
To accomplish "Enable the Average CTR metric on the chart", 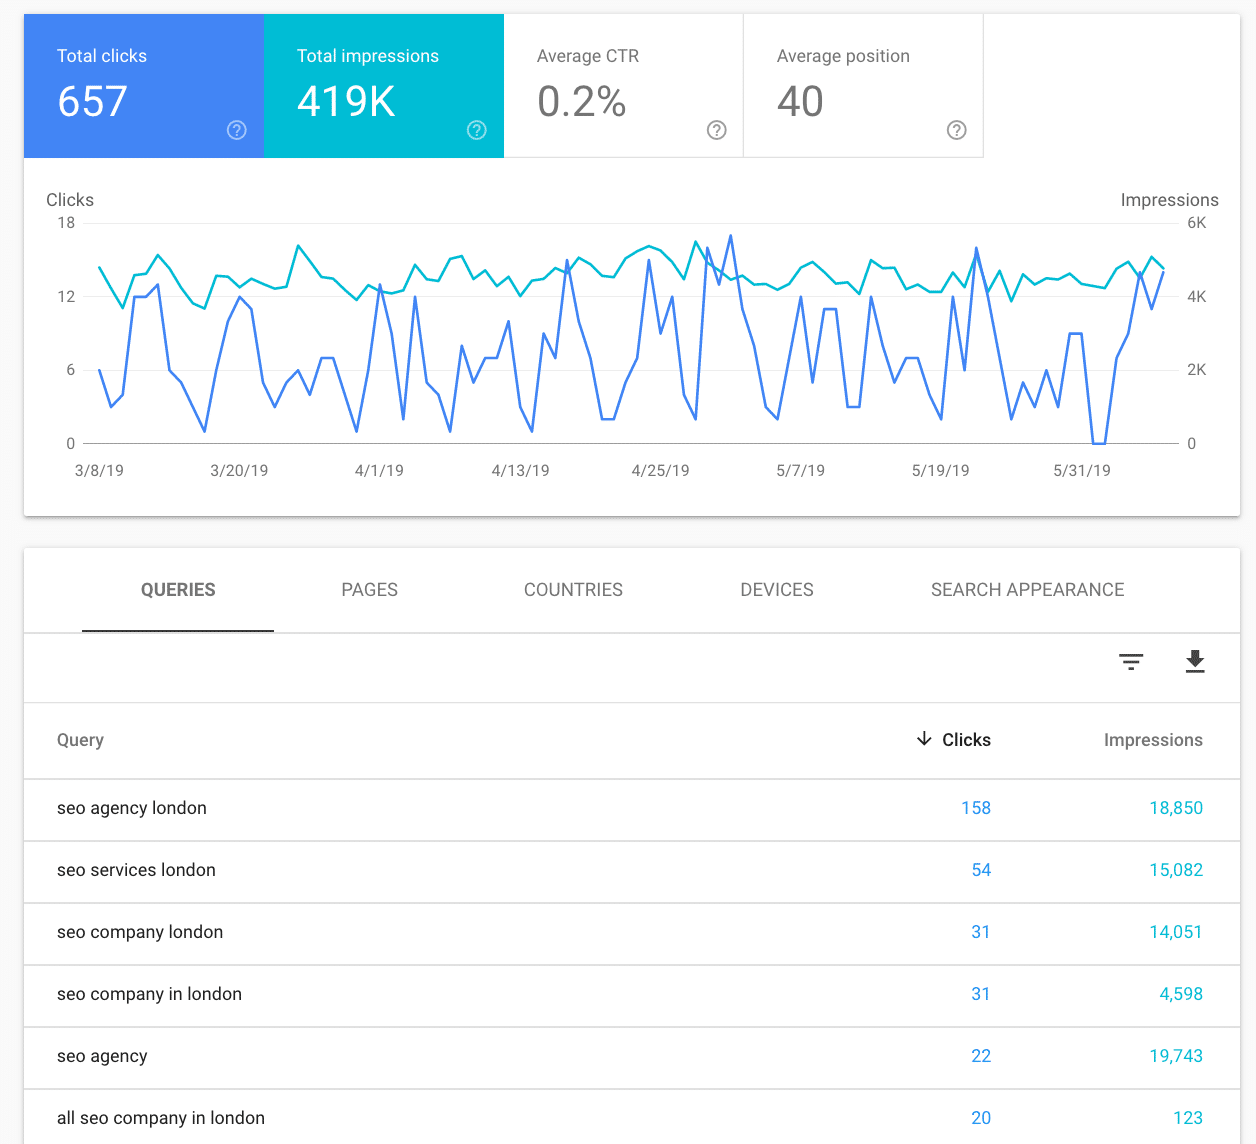I will pos(623,85).
